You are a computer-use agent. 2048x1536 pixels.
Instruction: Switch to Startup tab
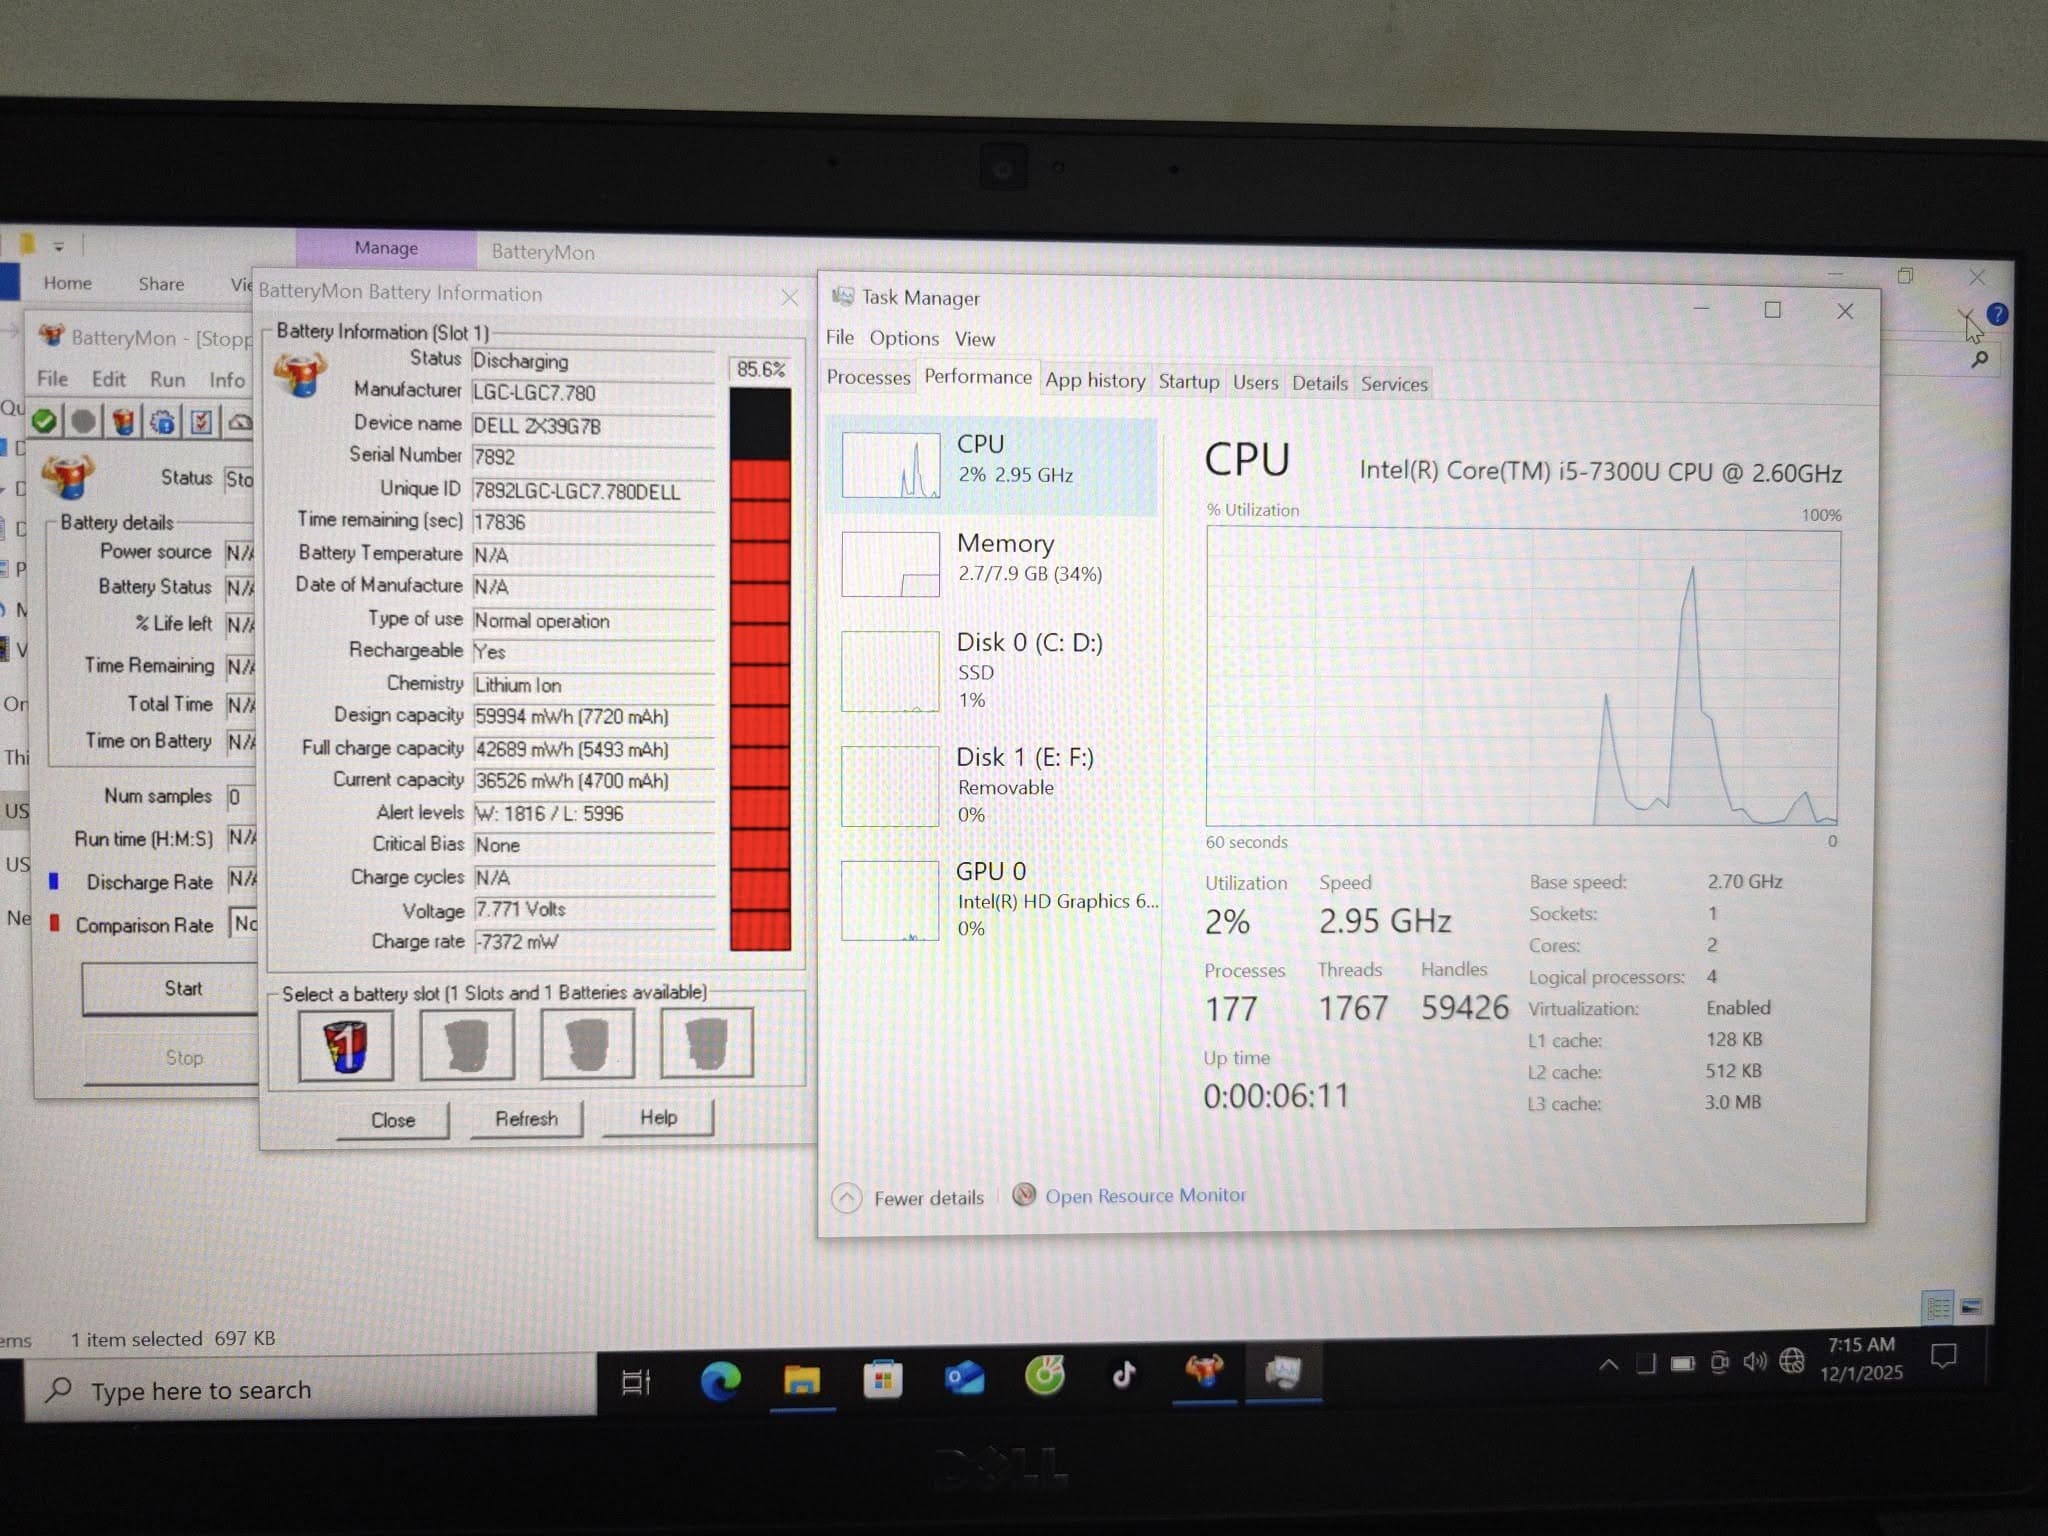click(1189, 382)
